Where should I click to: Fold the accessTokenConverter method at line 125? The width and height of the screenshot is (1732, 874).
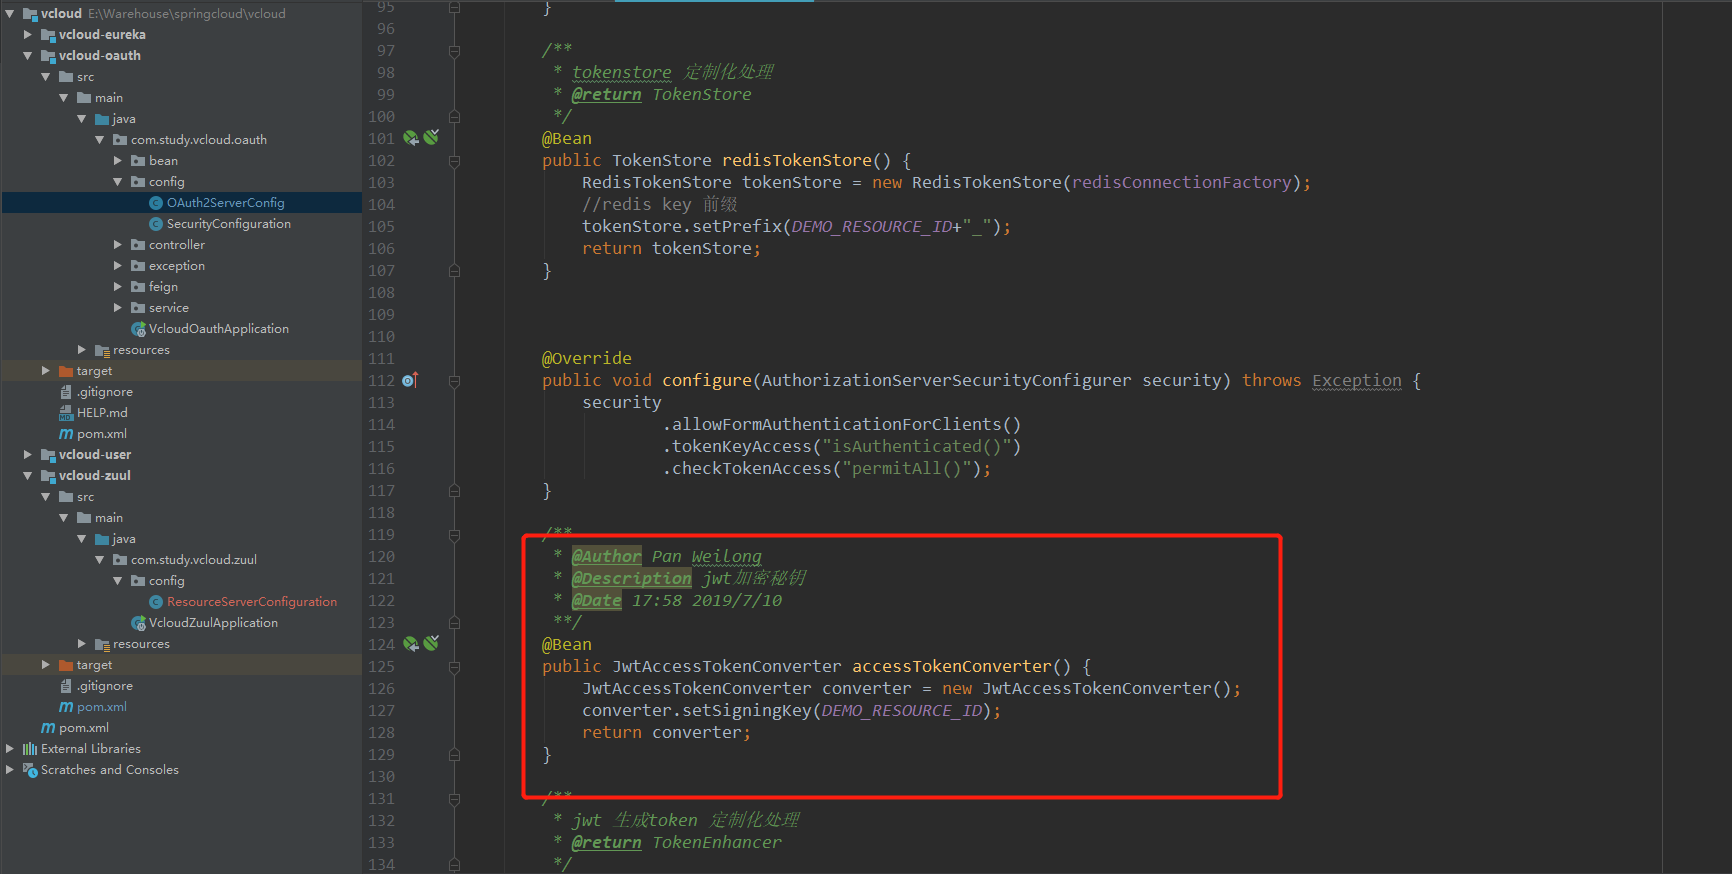pyautogui.click(x=455, y=667)
